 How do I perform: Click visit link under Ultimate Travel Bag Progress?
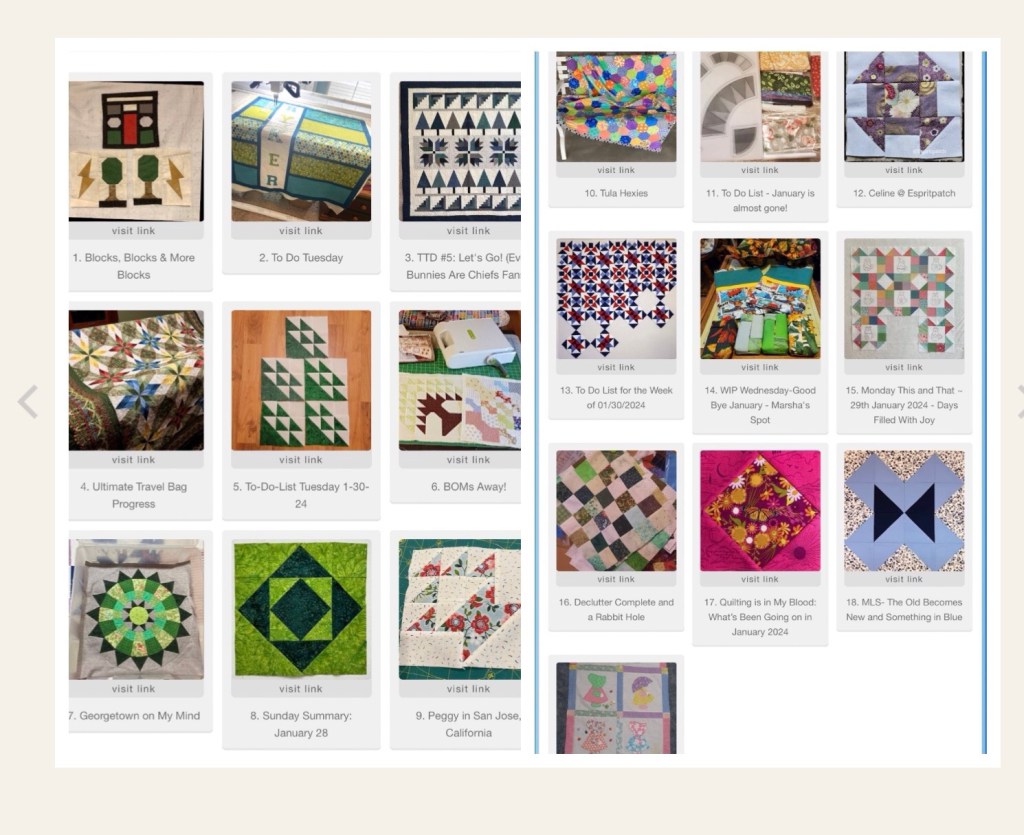coord(133,460)
